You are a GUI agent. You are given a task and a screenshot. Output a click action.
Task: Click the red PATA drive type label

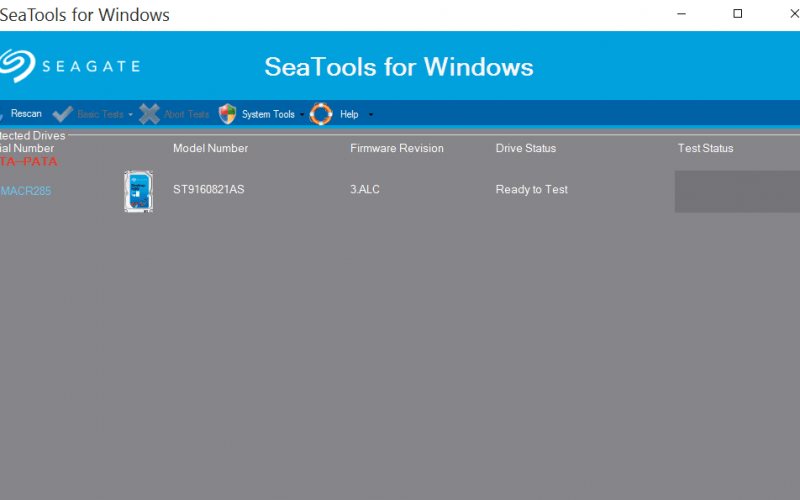(29, 161)
